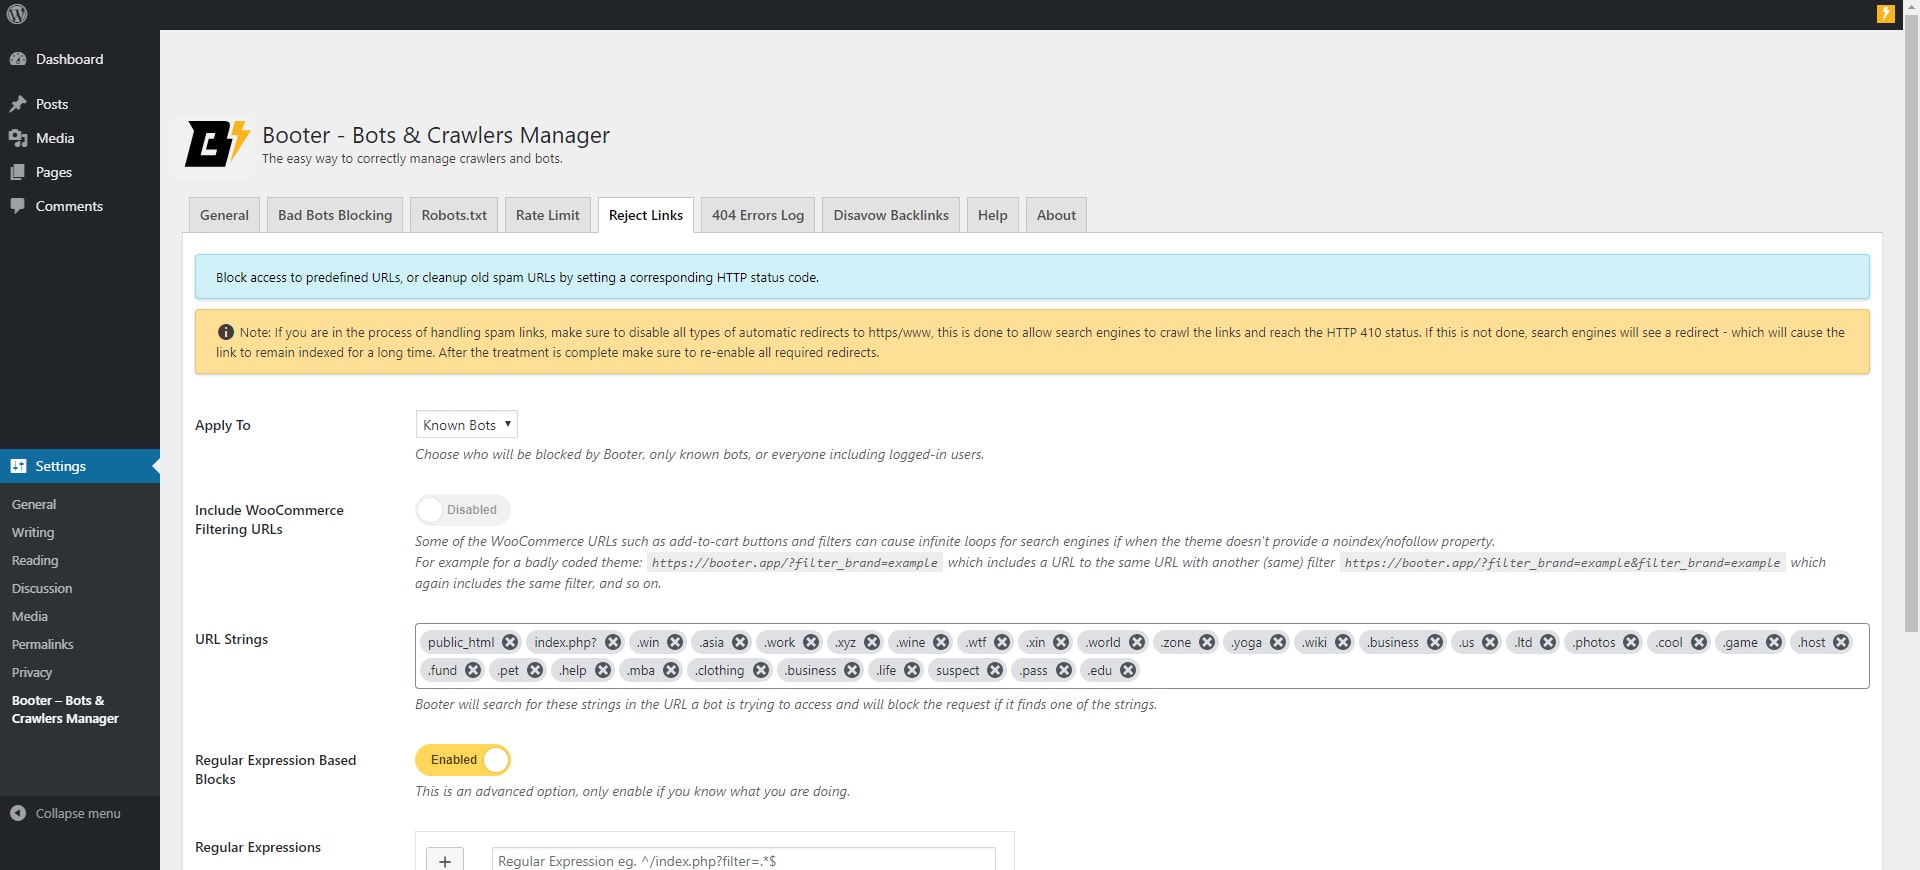Image resolution: width=1920 pixels, height=870 pixels.
Task: Remove the .wiki tag
Action: (1343, 642)
